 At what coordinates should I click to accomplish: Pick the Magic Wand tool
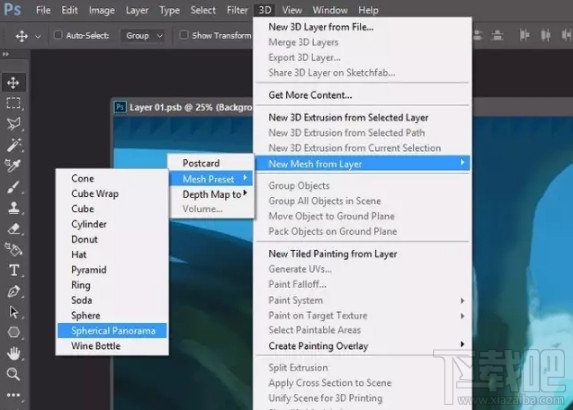[x=14, y=145]
